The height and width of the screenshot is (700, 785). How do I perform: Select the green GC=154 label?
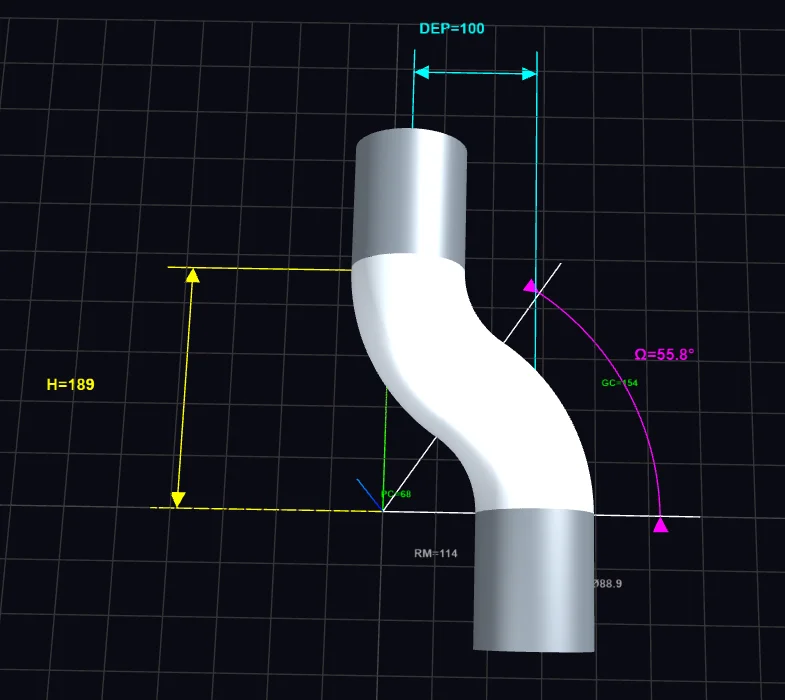point(619,383)
